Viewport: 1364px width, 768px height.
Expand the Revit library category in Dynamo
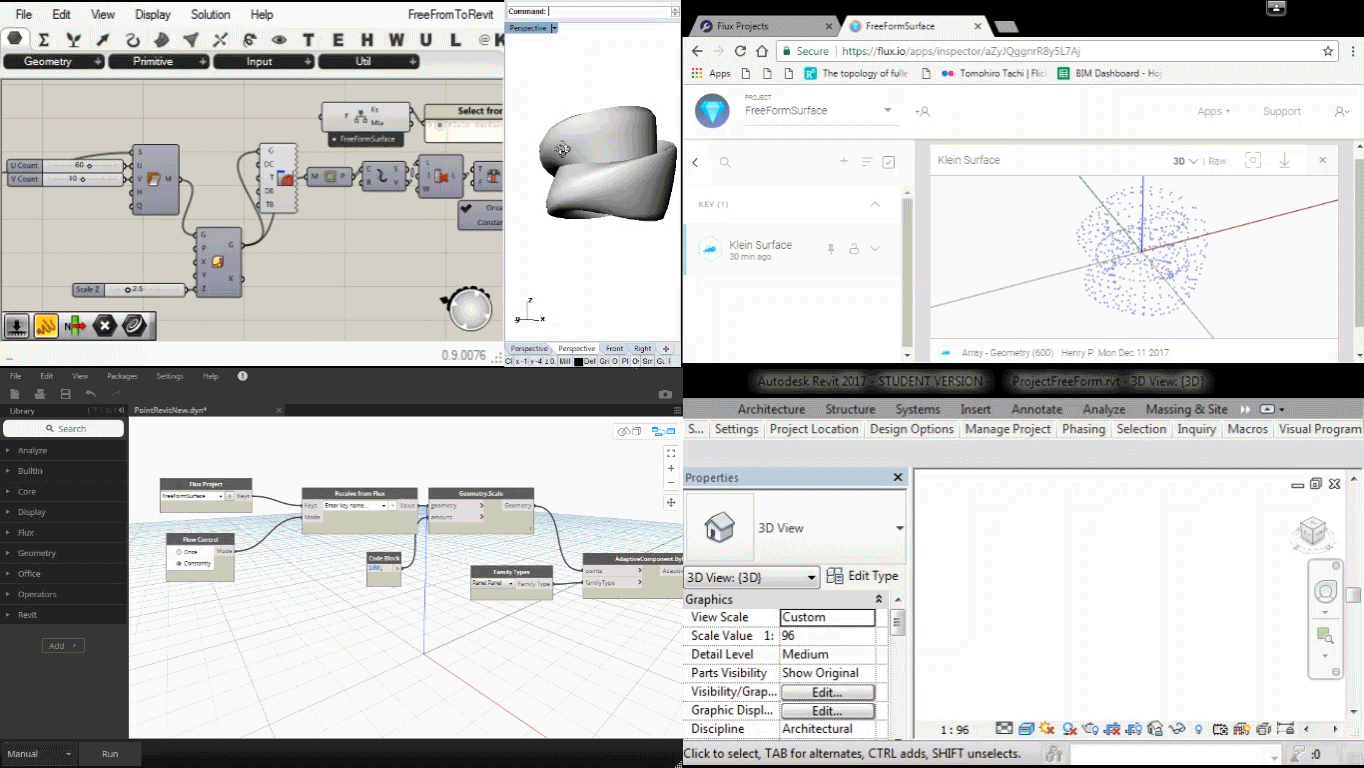click(64, 614)
